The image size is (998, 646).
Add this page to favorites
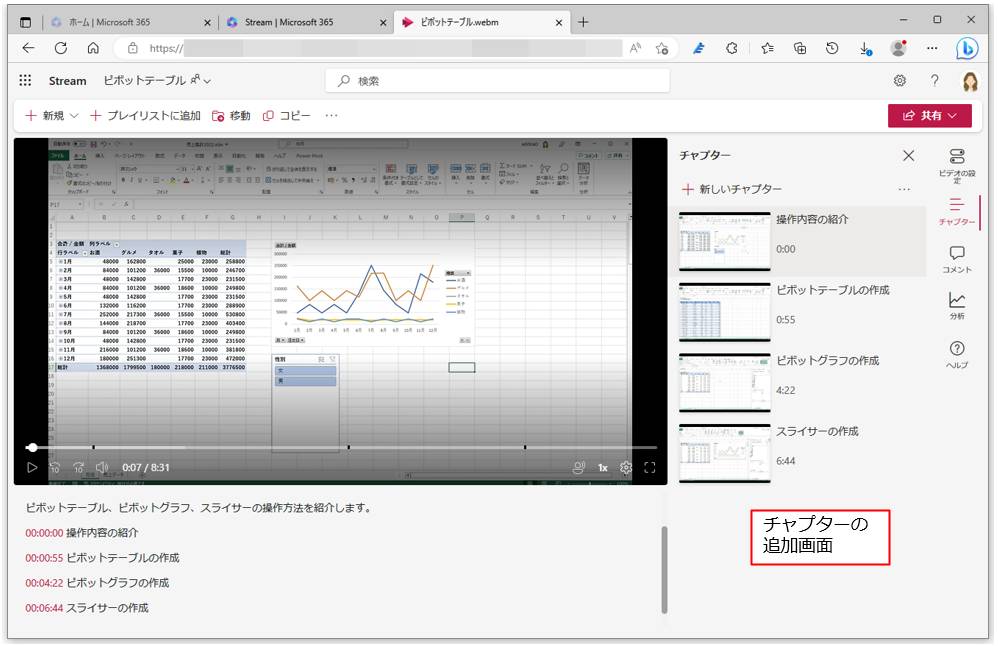(662, 48)
